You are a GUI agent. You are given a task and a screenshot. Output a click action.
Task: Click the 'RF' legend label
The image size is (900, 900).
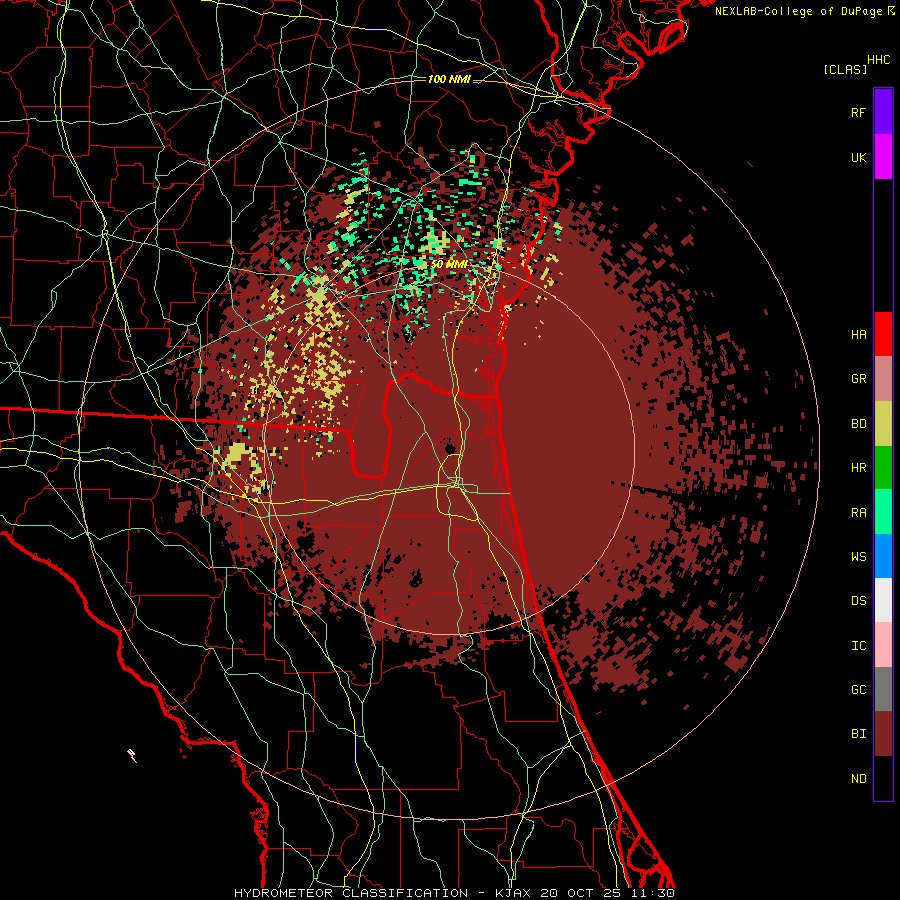858,112
